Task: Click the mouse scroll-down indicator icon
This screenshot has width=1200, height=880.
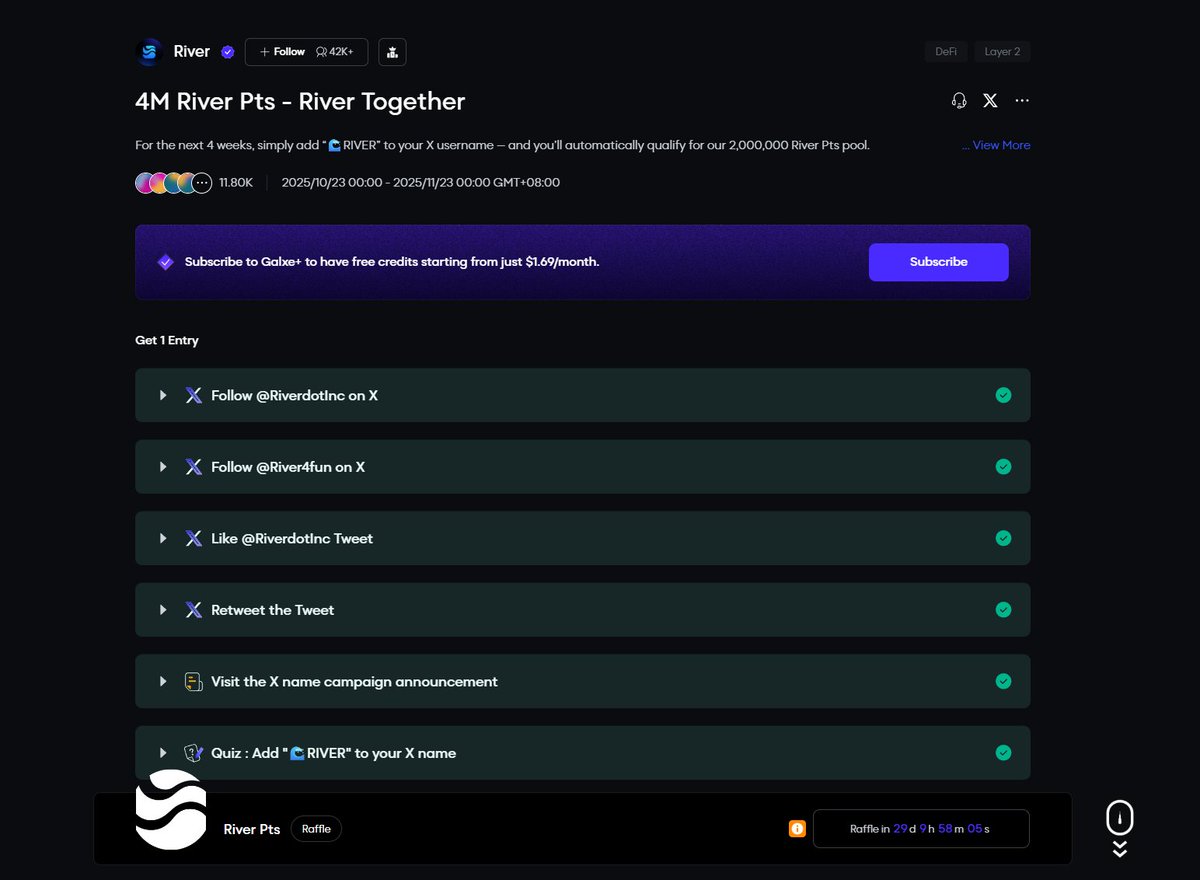Action: tap(1120, 828)
